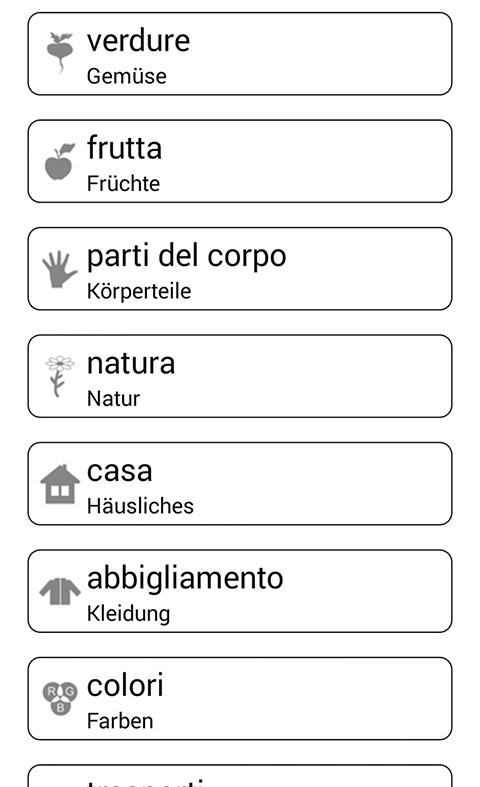Viewport: 480px width, 787px height.
Task: Click the Kleidung subtitle text
Action: pyautogui.click(x=129, y=614)
